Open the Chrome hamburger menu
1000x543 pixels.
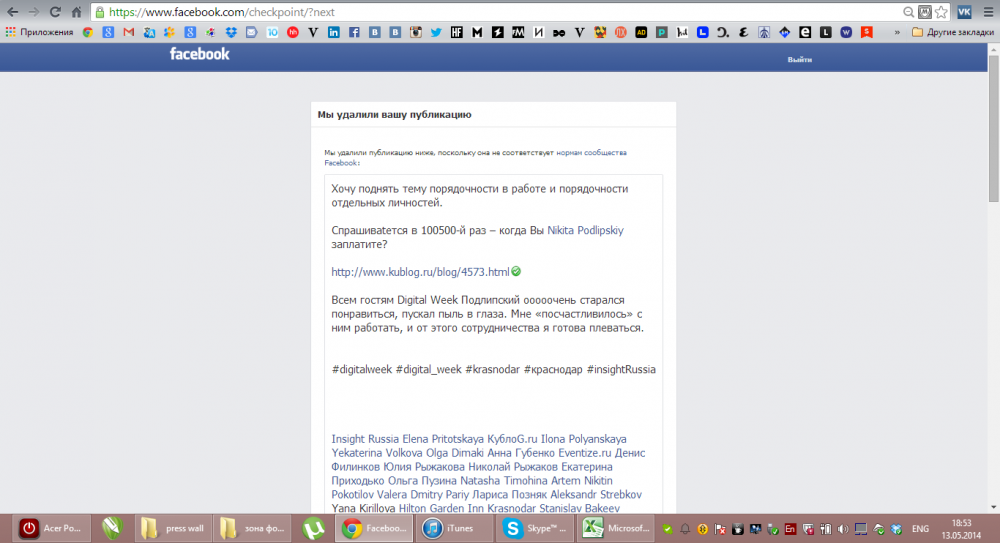click(989, 12)
